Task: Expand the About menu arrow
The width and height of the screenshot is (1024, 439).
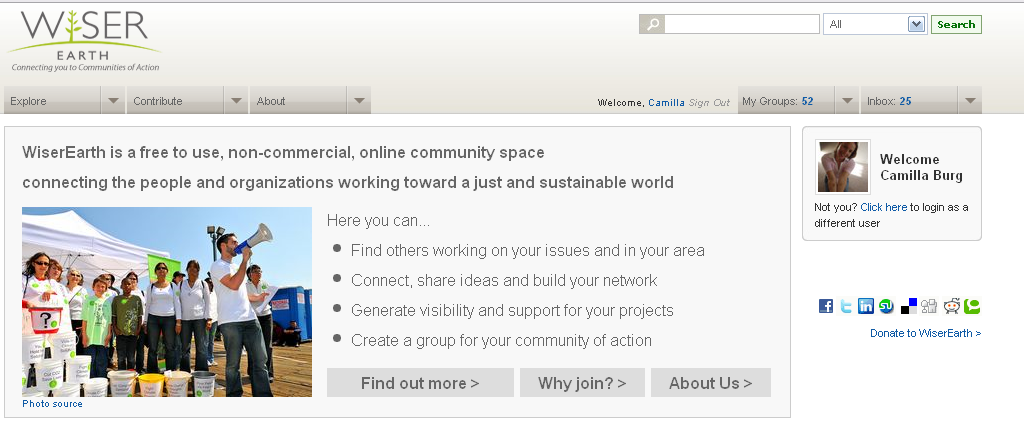Action: [359, 101]
